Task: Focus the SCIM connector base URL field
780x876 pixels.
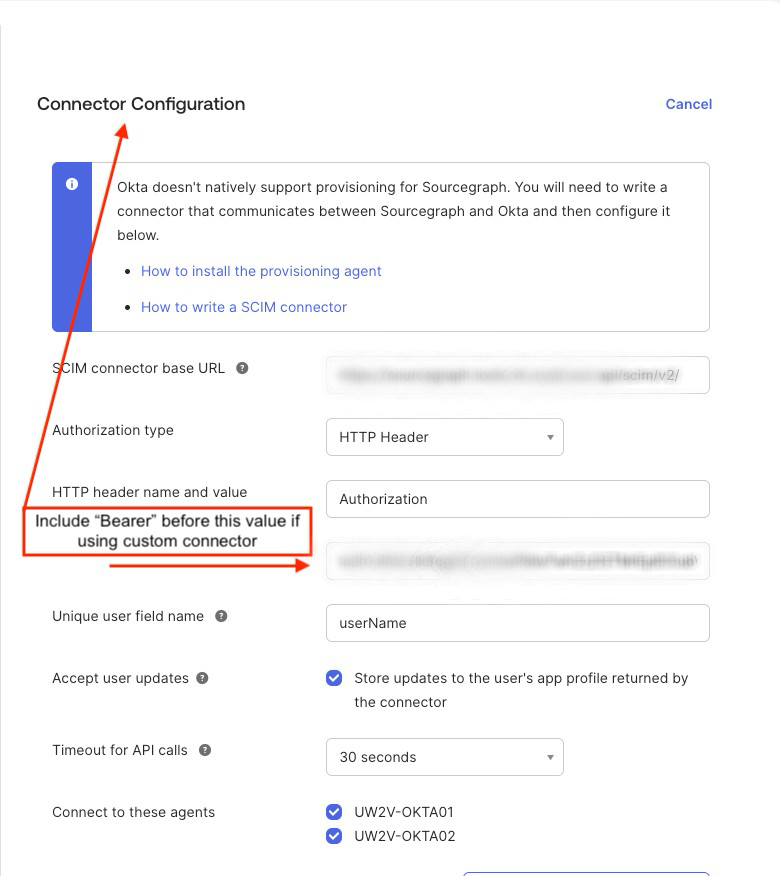Action: click(x=517, y=375)
